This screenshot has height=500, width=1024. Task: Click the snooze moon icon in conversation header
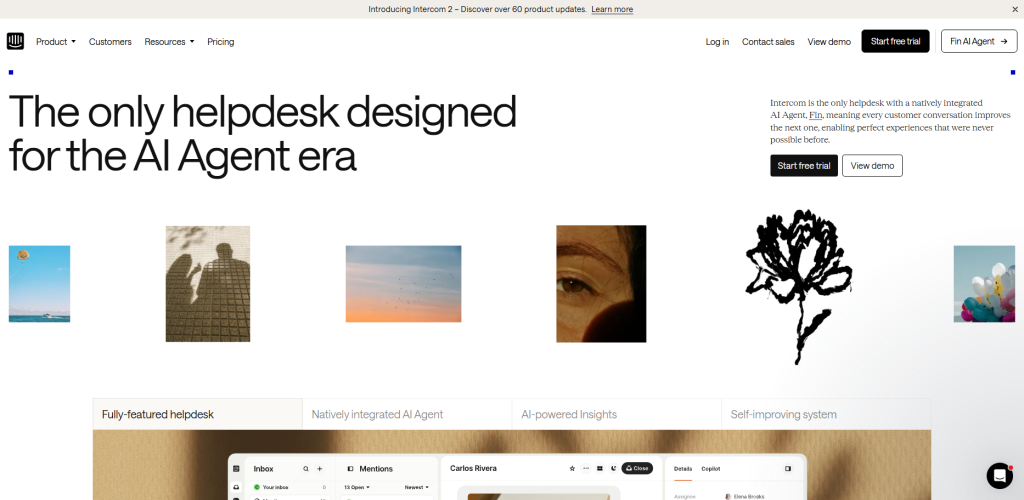[x=613, y=468]
